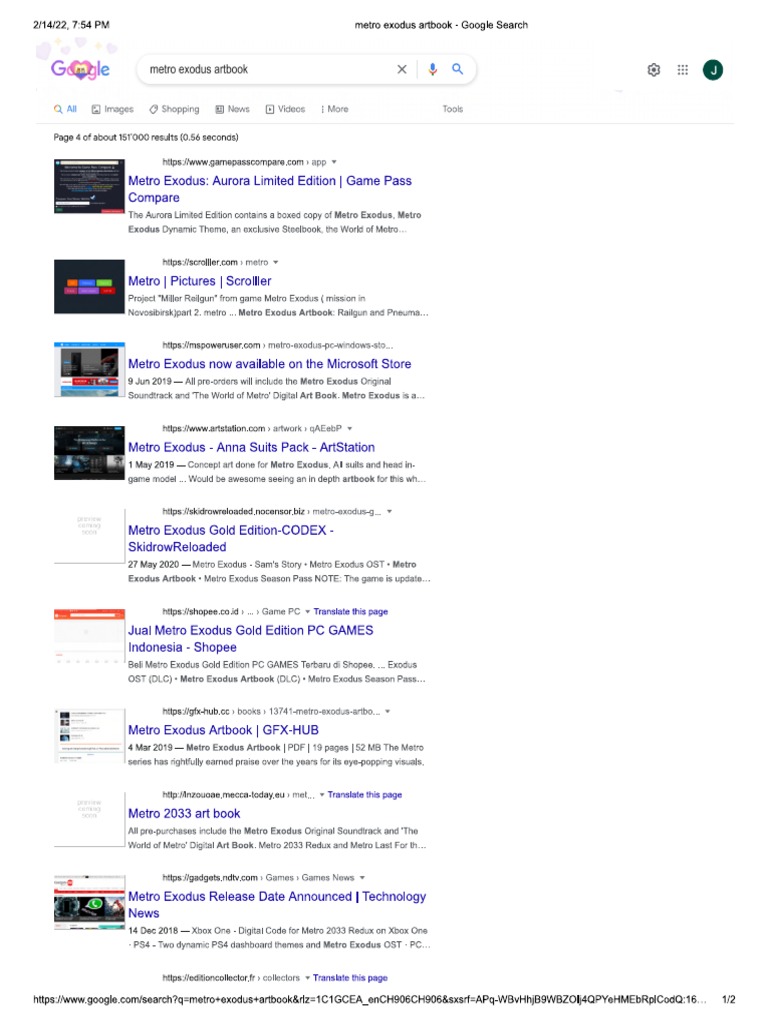Open Metro Exodus - Anna Suits Pack - ArtStation
Image resolution: width=768 pixels, height=1024 pixels.
(251, 447)
